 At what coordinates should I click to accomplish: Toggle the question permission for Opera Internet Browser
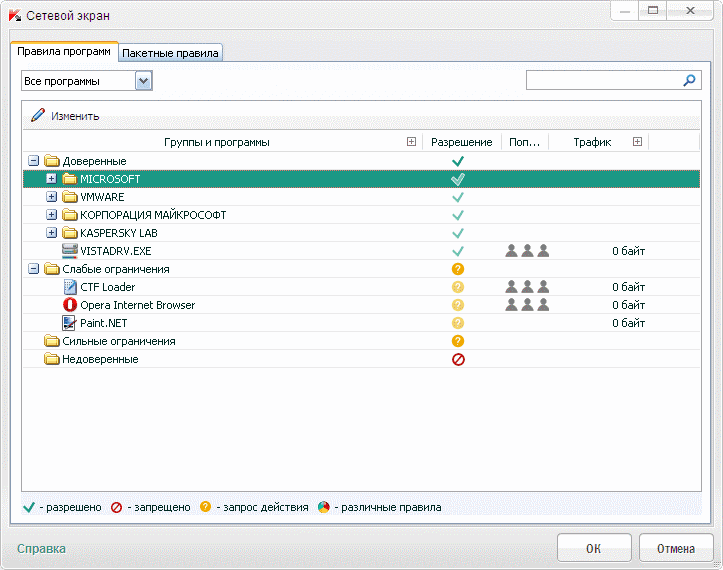click(x=458, y=305)
